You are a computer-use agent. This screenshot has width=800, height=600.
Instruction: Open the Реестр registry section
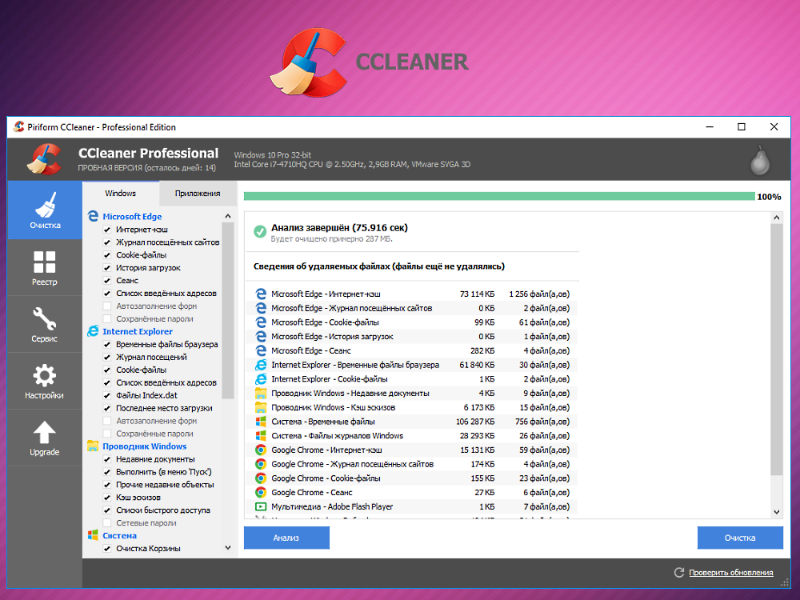(x=44, y=267)
